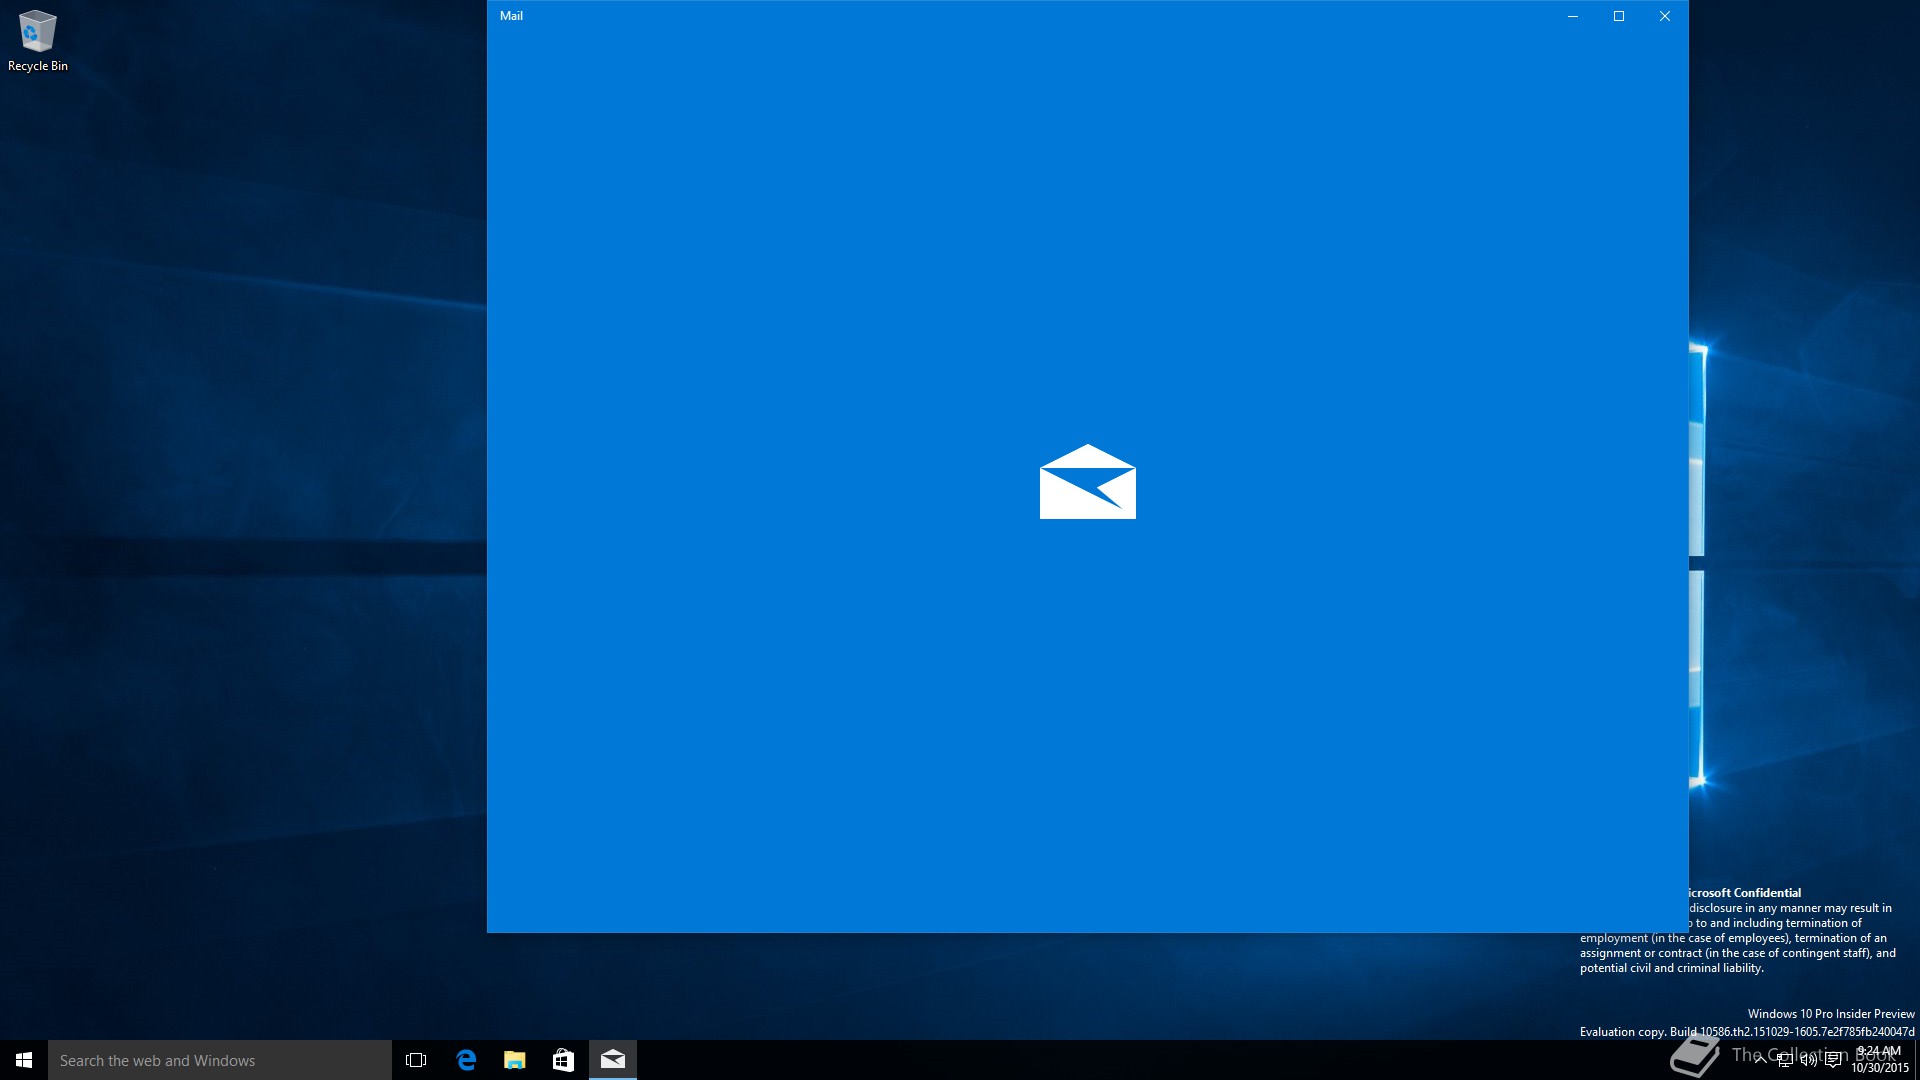Click the Show desktop strip at taskbar edge
The width and height of the screenshot is (1920, 1080).
(1916, 1060)
